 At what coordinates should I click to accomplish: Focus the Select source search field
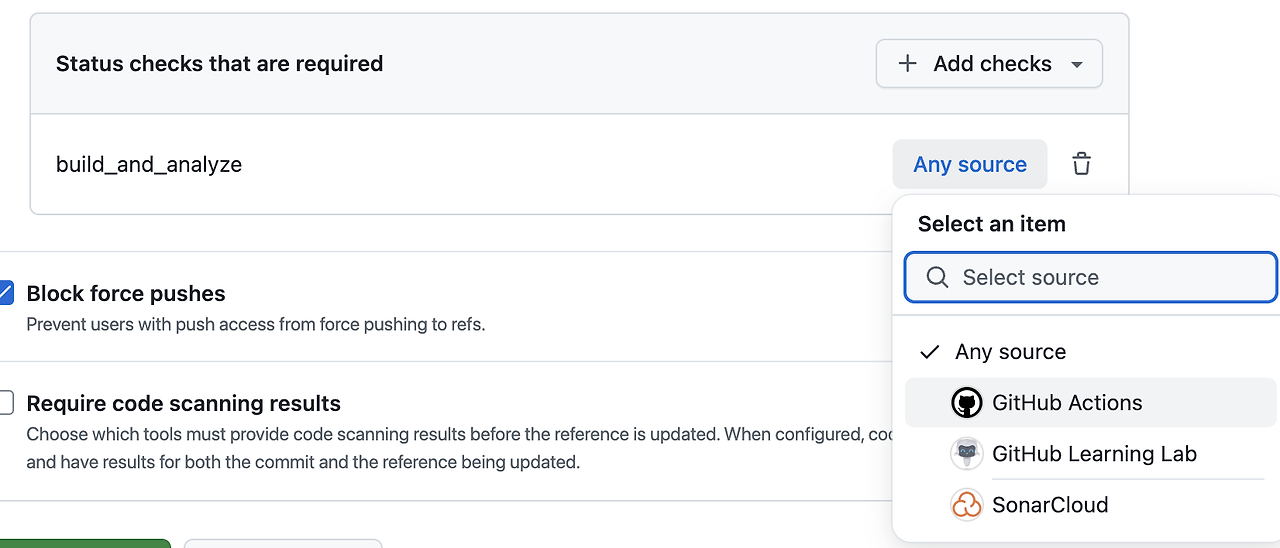(x=1100, y=278)
